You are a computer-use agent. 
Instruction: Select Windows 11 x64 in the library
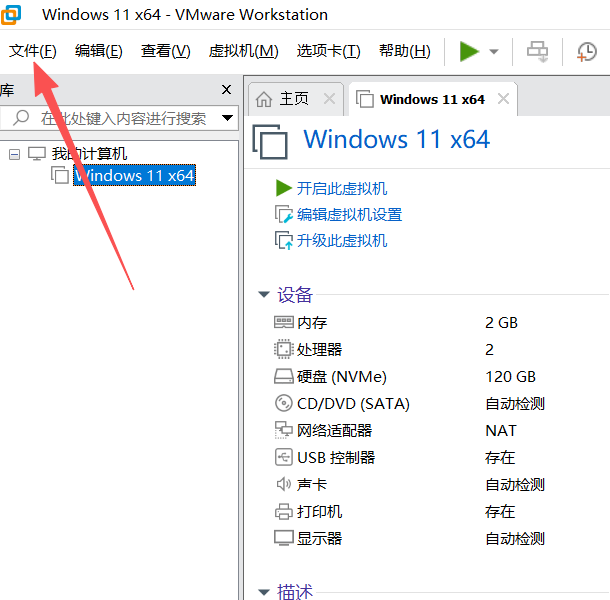pyautogui.click(x=135, y=175)
